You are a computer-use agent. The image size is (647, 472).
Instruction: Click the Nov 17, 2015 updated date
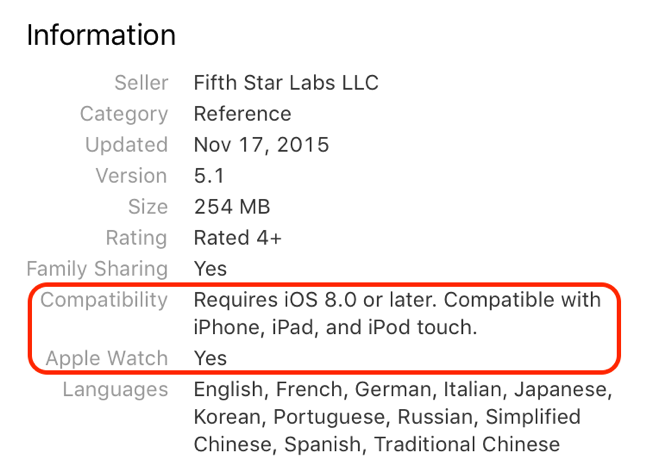261,145
